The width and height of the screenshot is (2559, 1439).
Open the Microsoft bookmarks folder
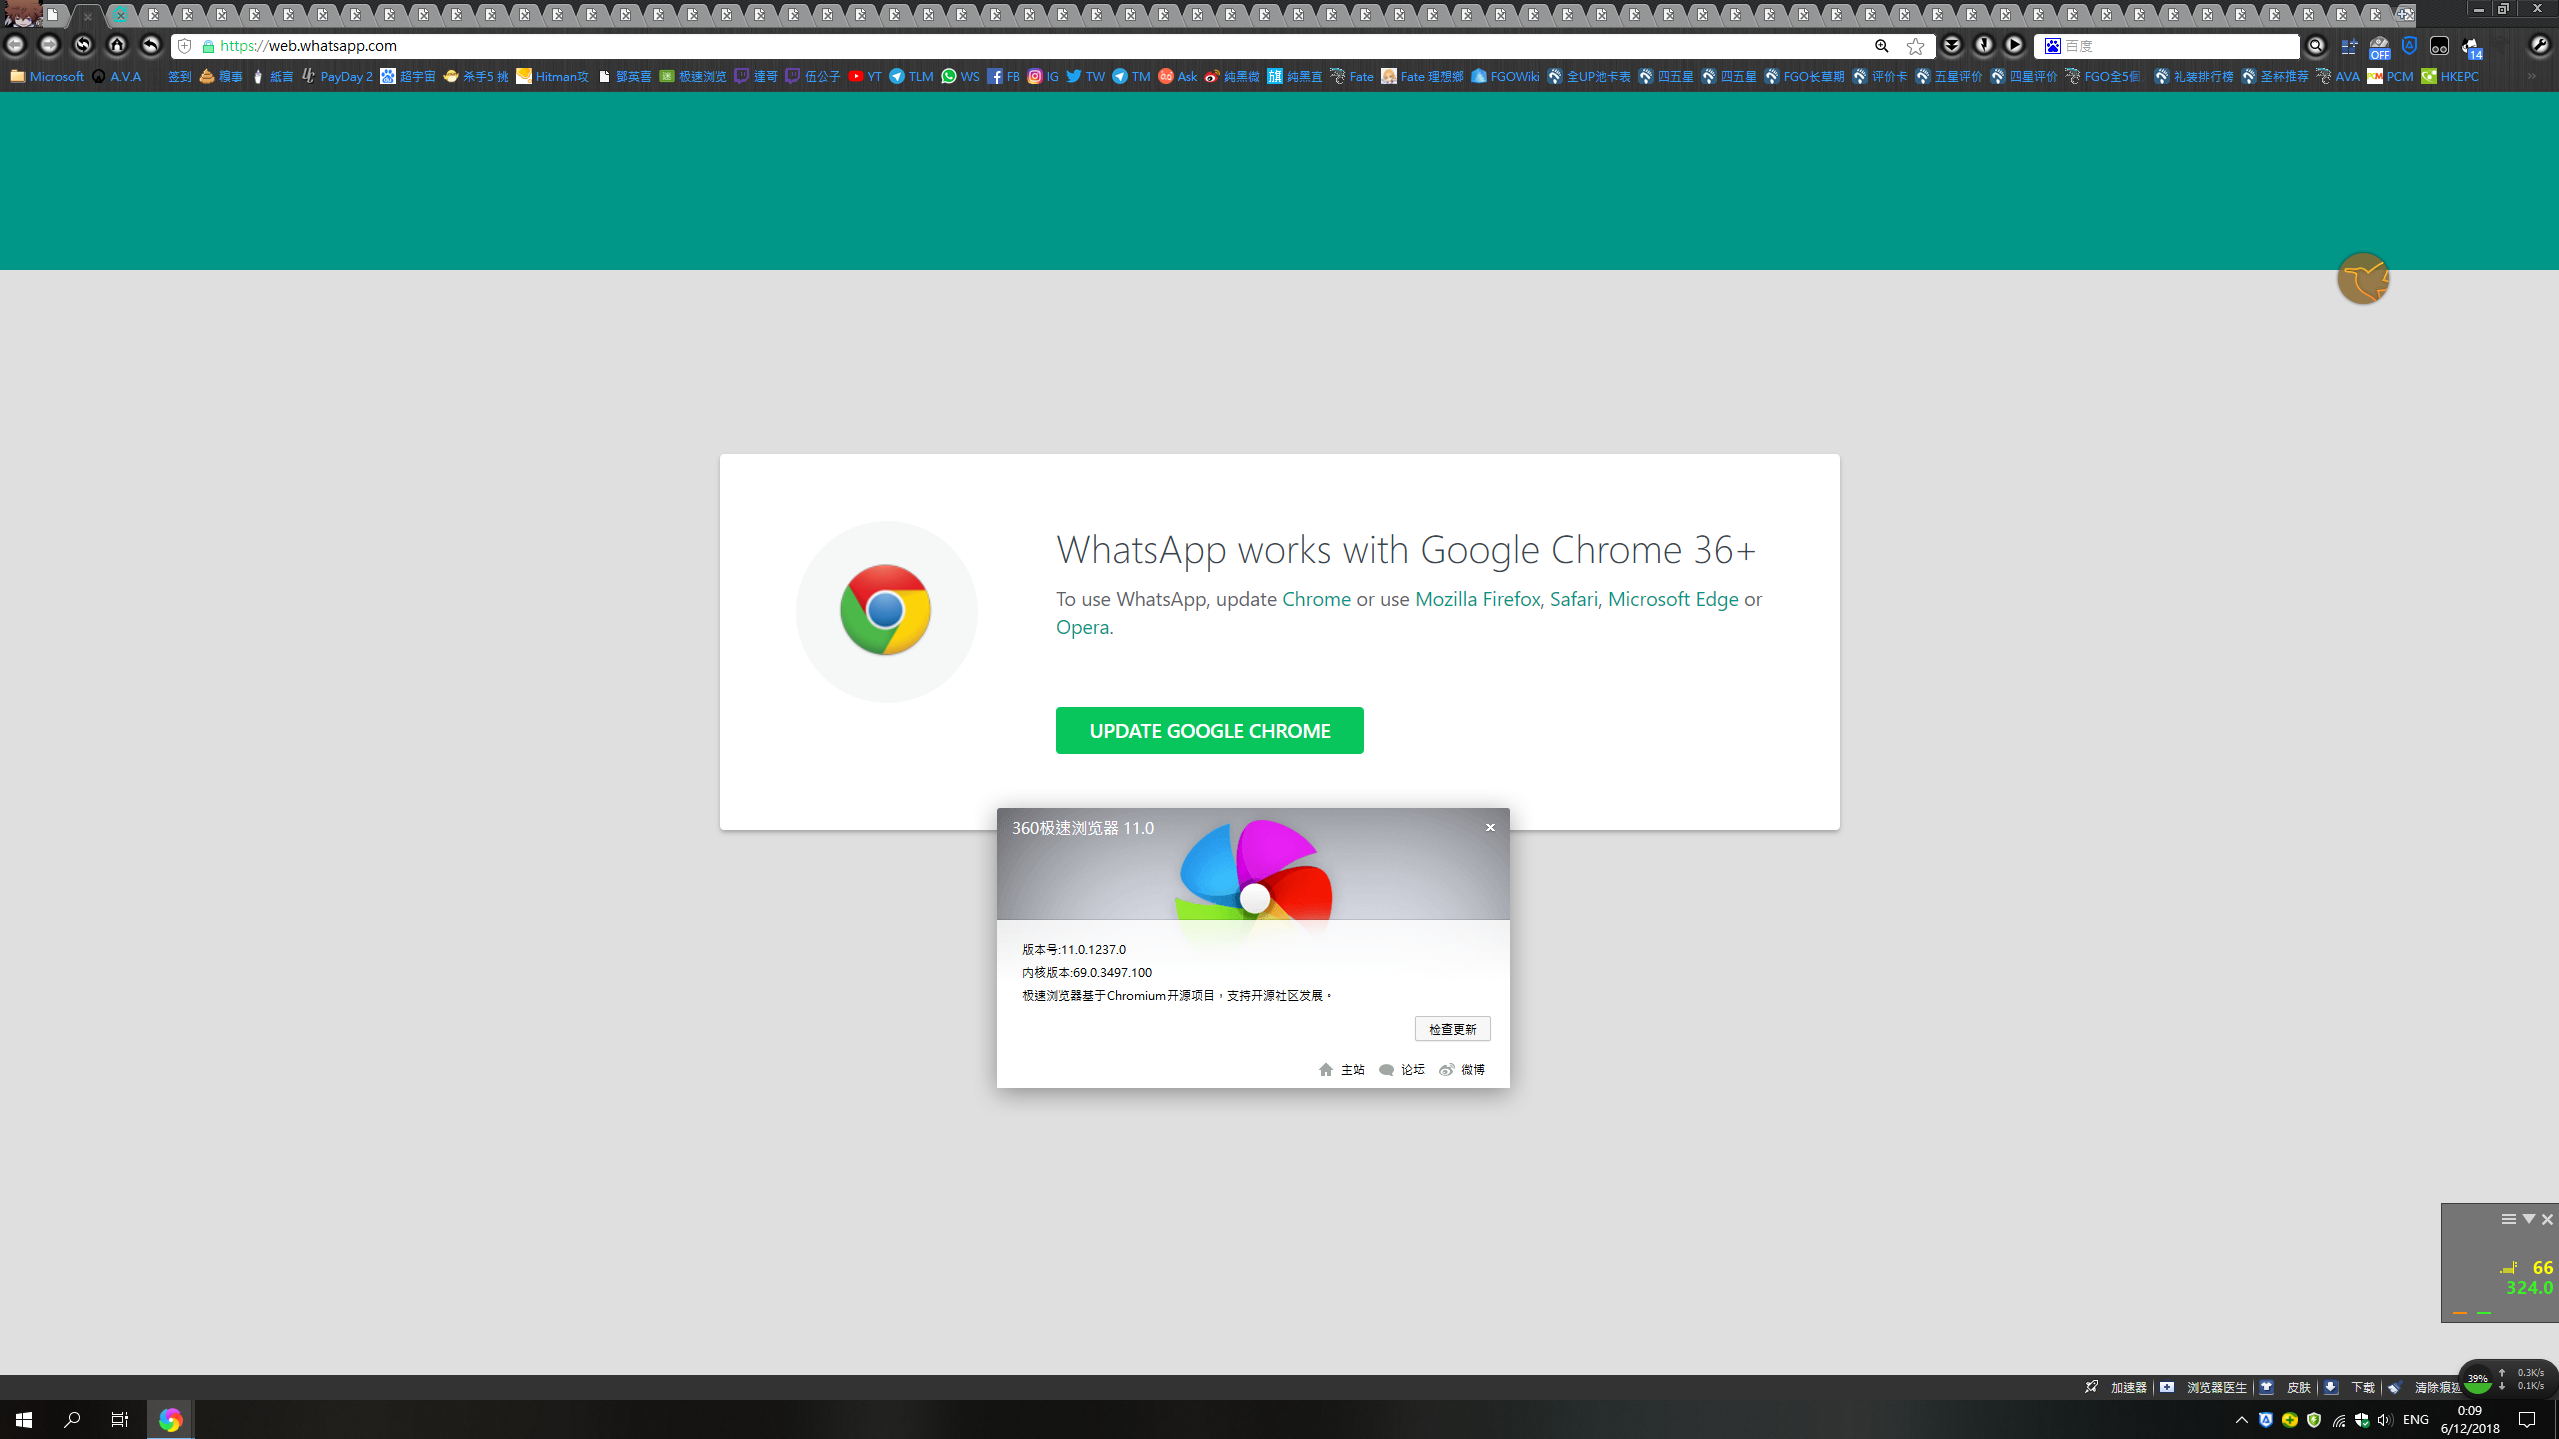pos(47,76)
